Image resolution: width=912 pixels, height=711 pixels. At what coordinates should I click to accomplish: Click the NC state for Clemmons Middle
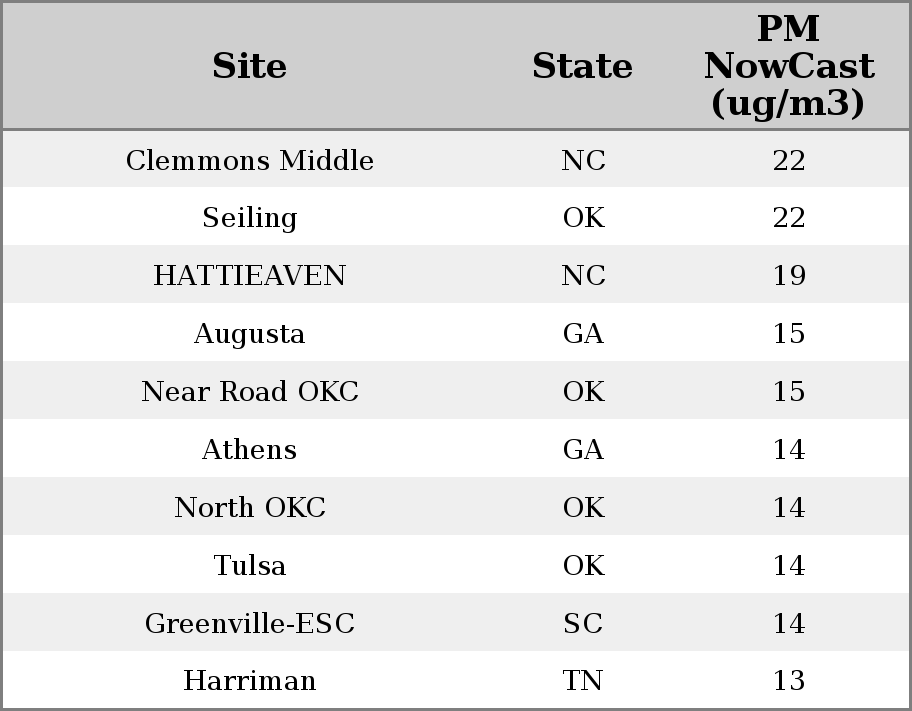click(583, 161)
